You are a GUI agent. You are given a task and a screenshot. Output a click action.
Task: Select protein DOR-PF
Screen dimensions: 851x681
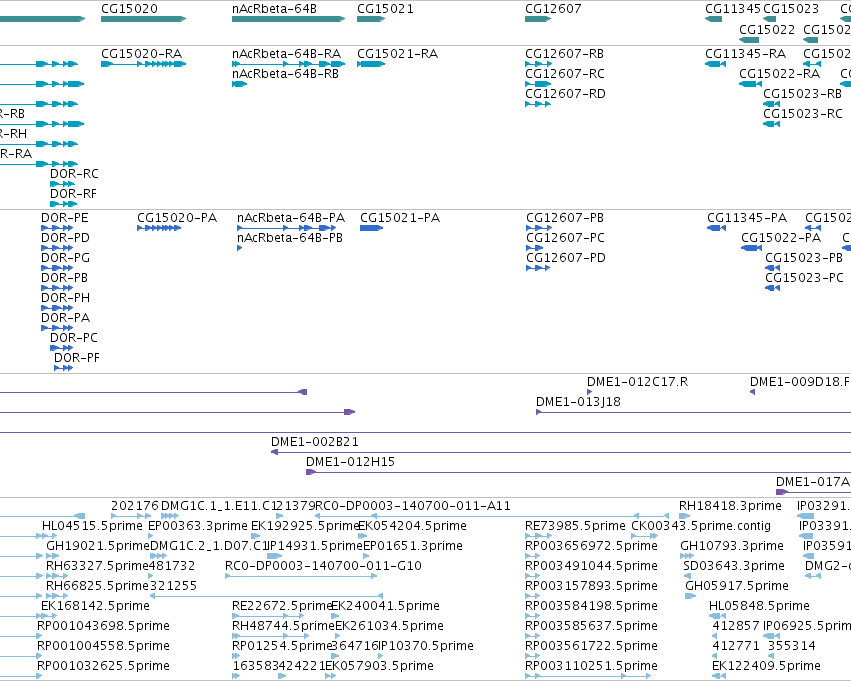[63, 368]
